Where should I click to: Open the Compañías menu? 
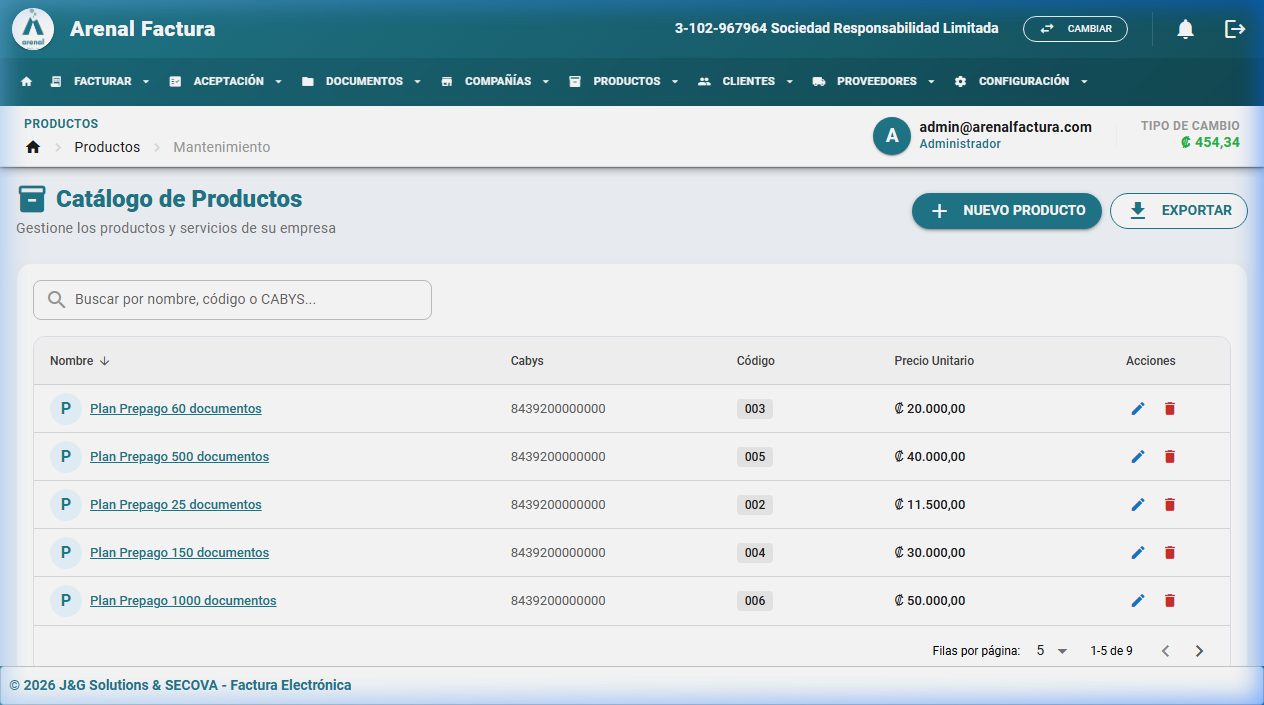496,82
